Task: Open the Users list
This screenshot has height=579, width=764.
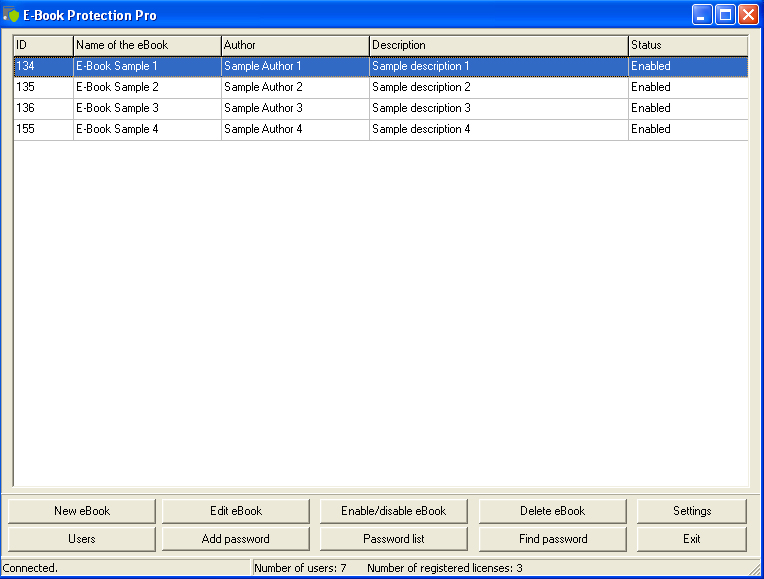Action: [x=82, y=539]
